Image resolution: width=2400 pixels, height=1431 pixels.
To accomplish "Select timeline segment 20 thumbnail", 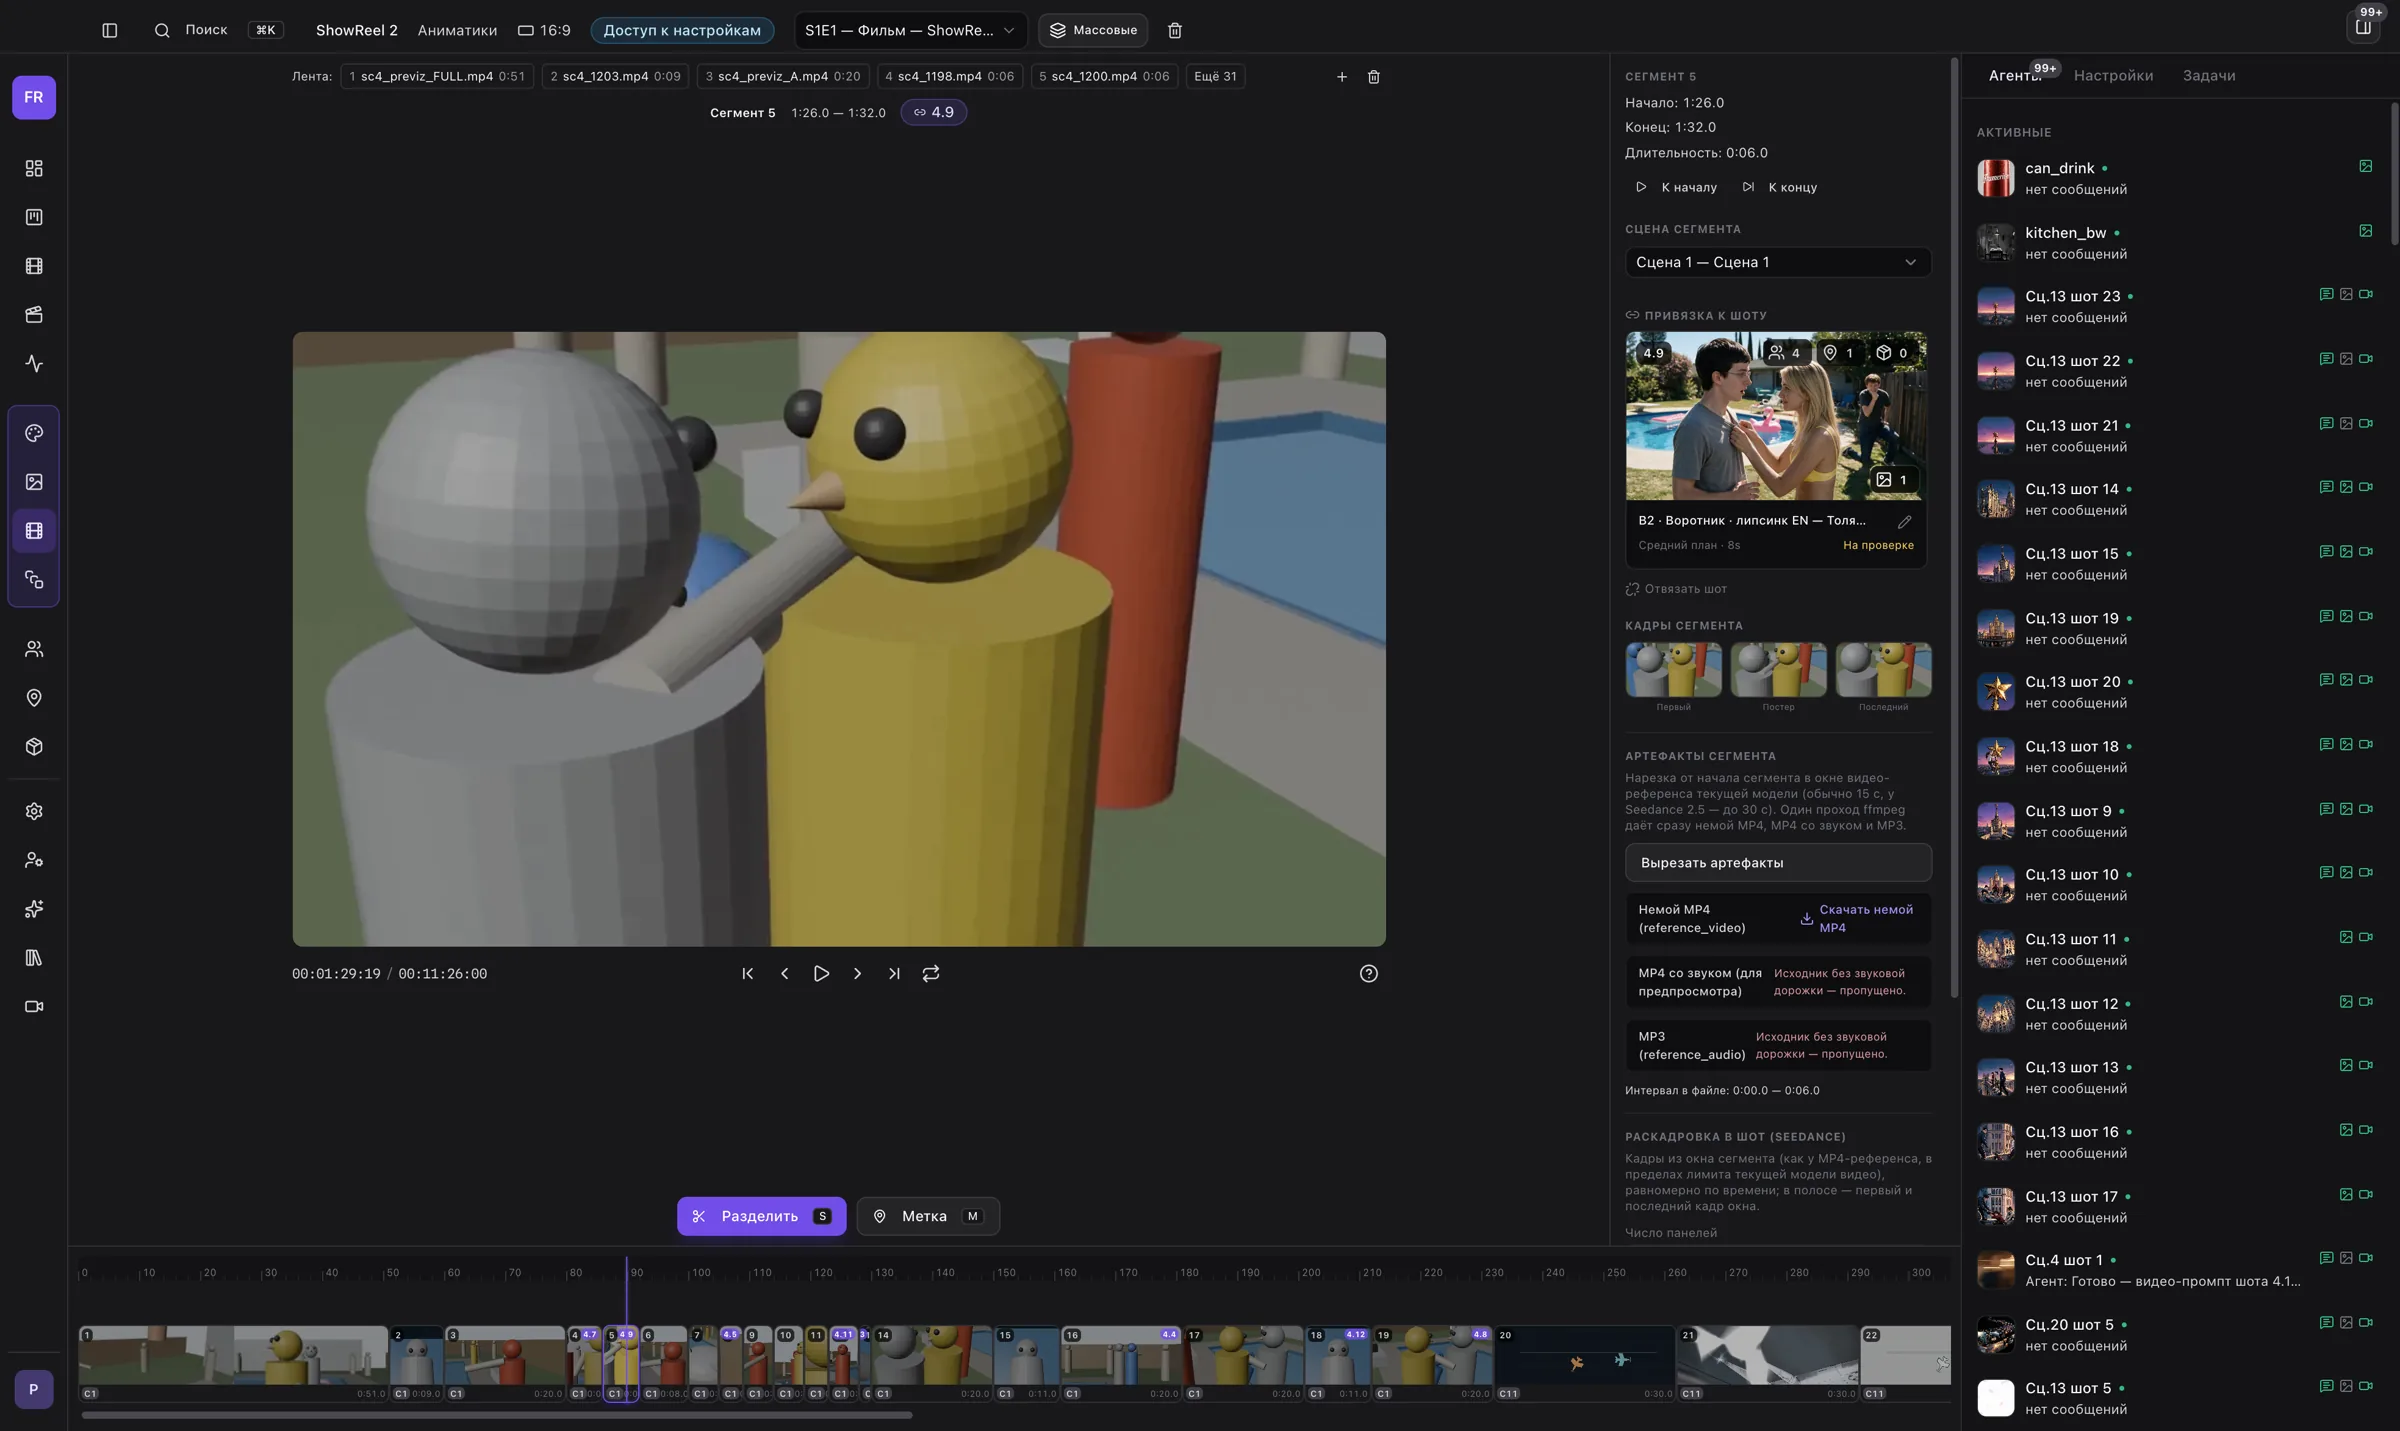I will [1585, 1362].
